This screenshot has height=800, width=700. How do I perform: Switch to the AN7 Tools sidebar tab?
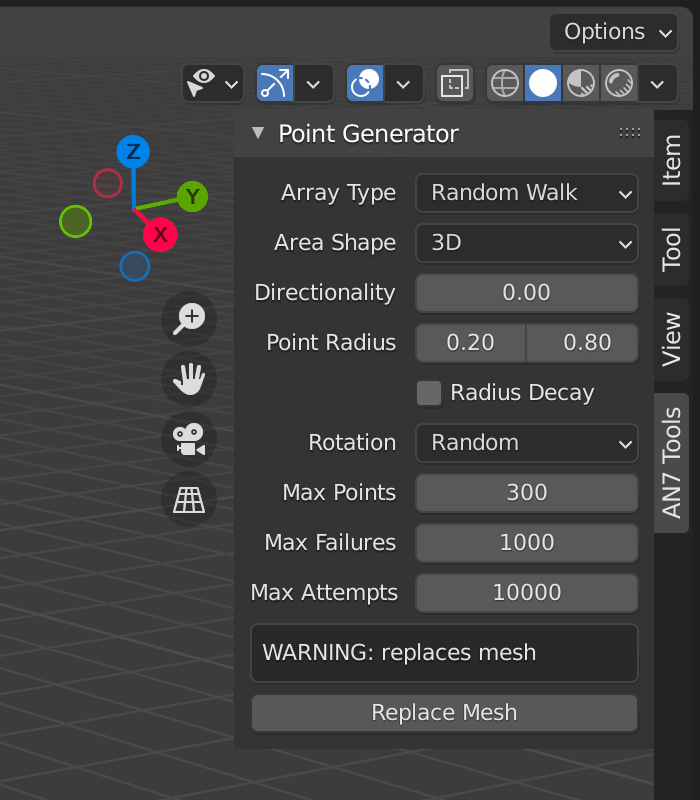(671, 463)
